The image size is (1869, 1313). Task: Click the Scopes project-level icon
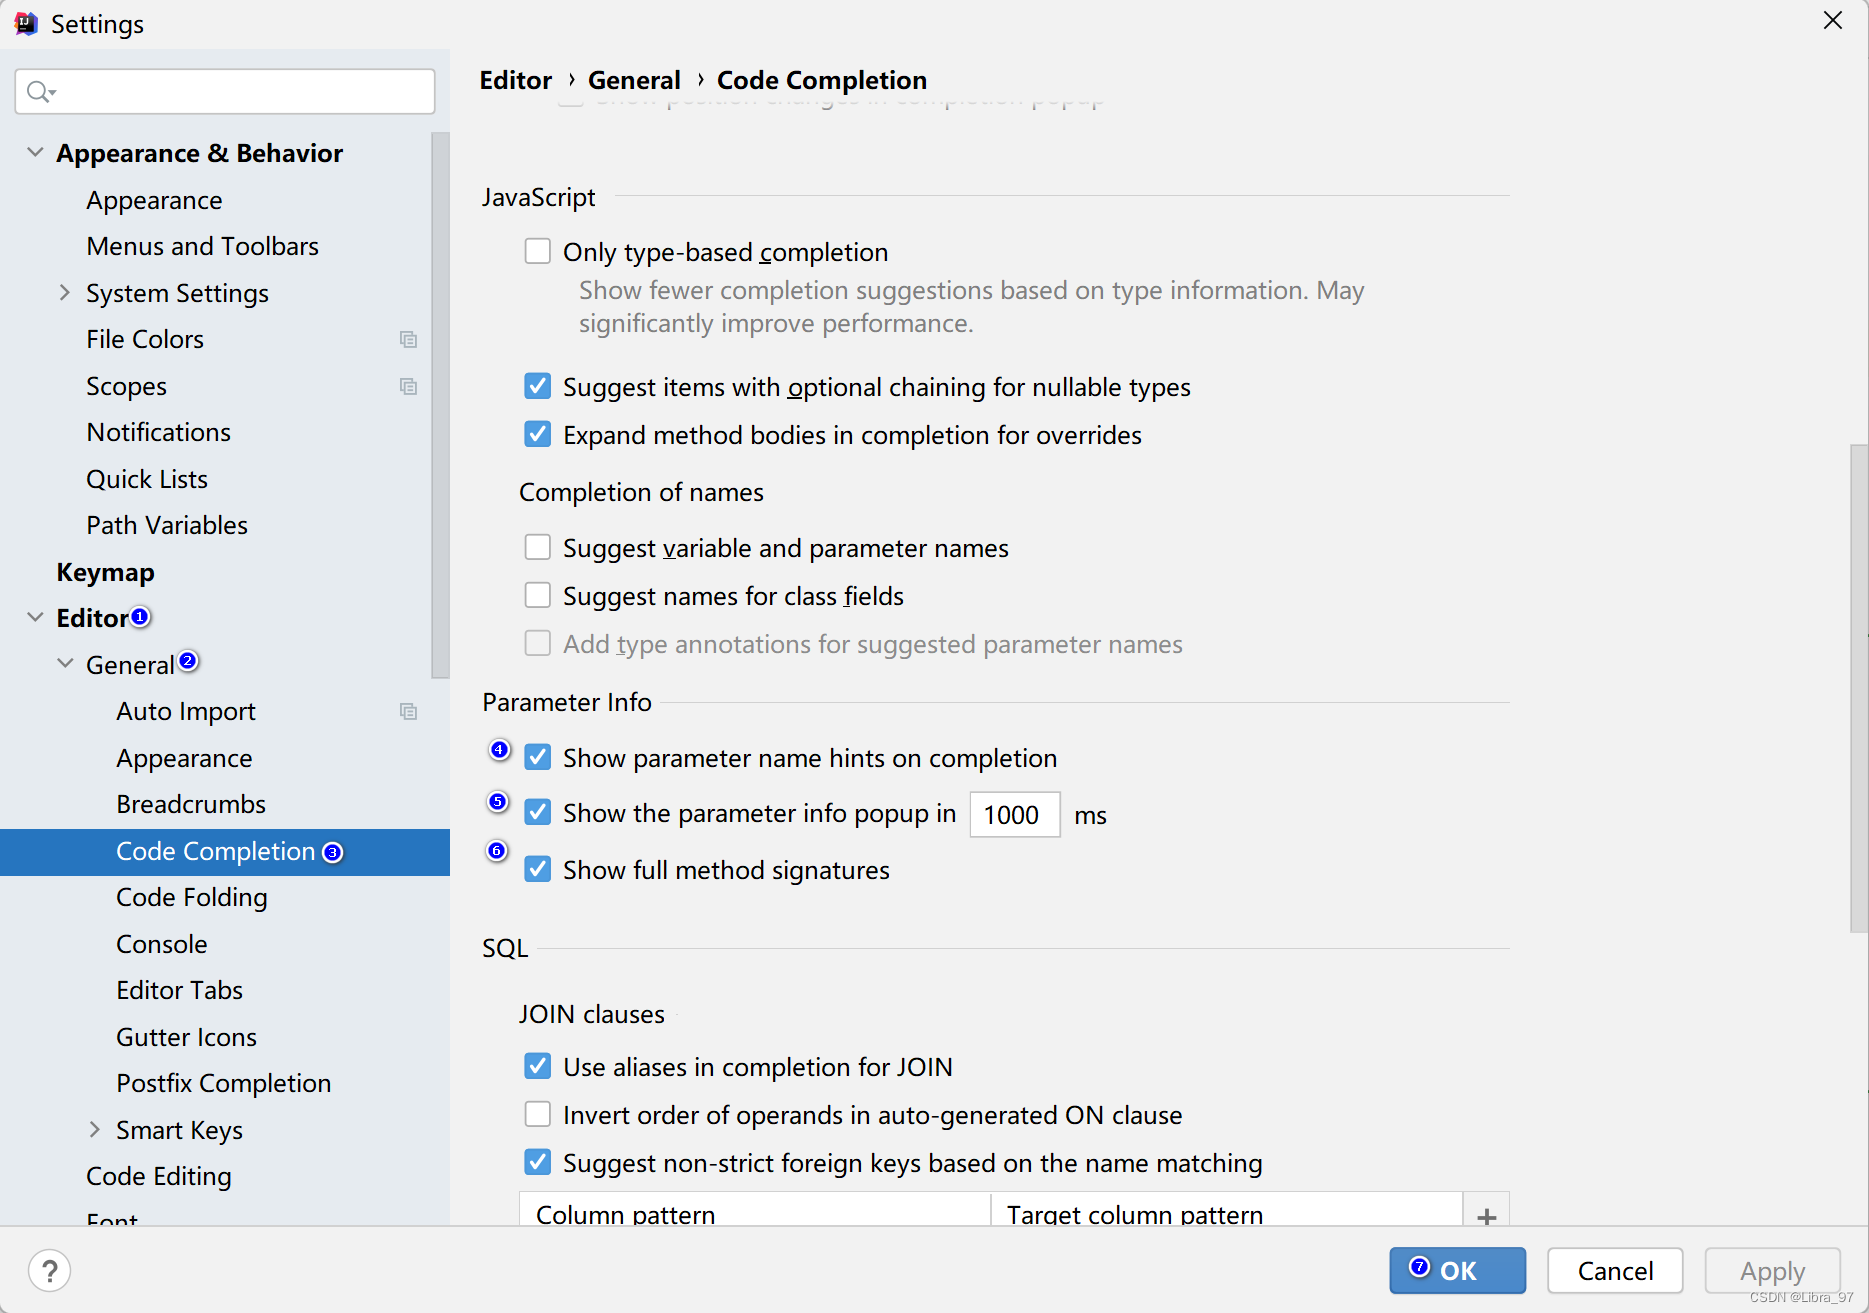pyautogui.click(x=408, y=387)
